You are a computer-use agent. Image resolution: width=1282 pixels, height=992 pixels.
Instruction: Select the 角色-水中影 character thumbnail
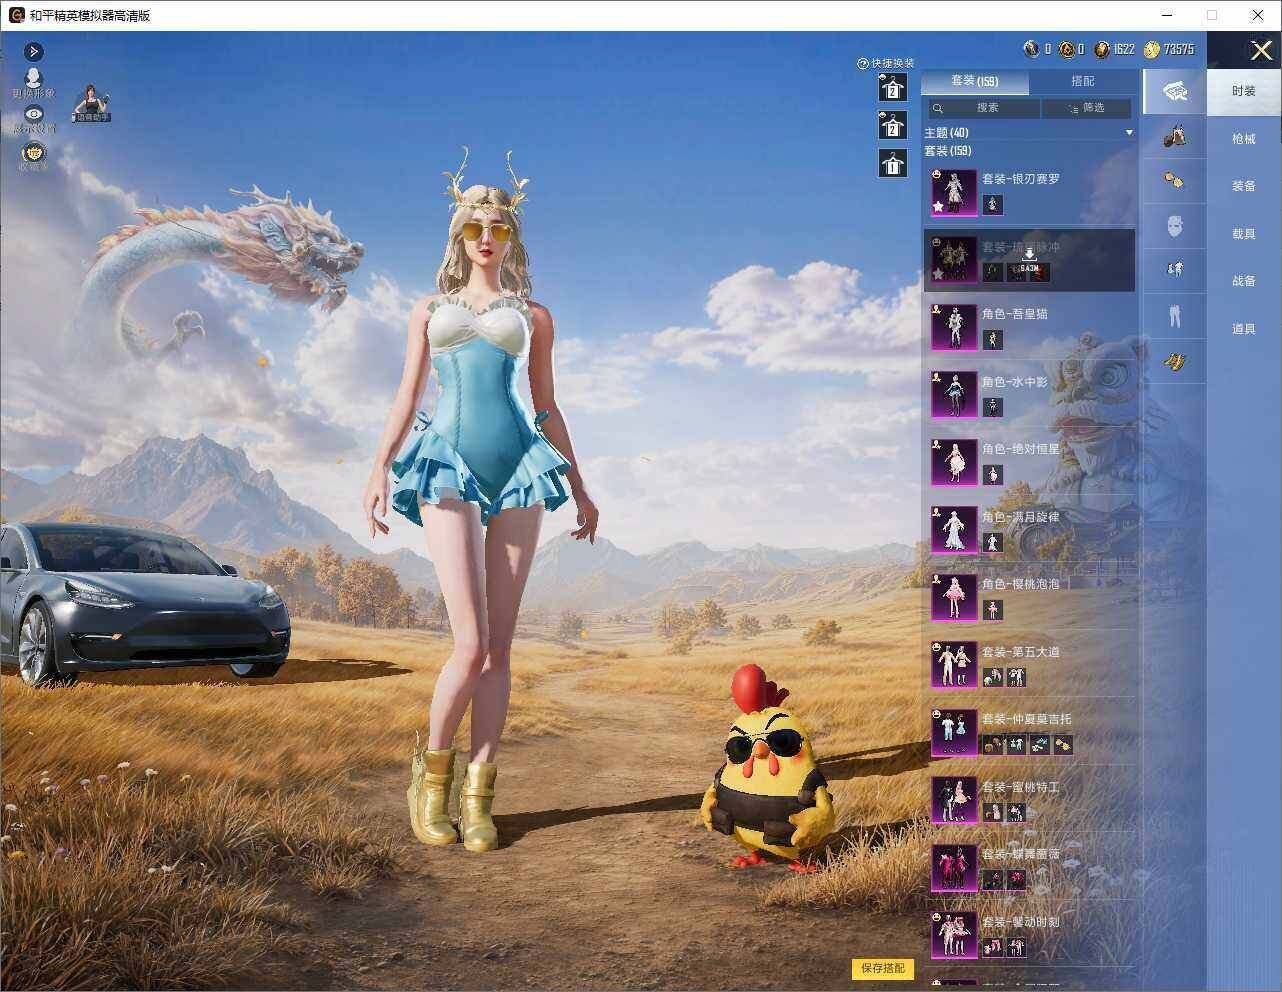tap(954, 395)
